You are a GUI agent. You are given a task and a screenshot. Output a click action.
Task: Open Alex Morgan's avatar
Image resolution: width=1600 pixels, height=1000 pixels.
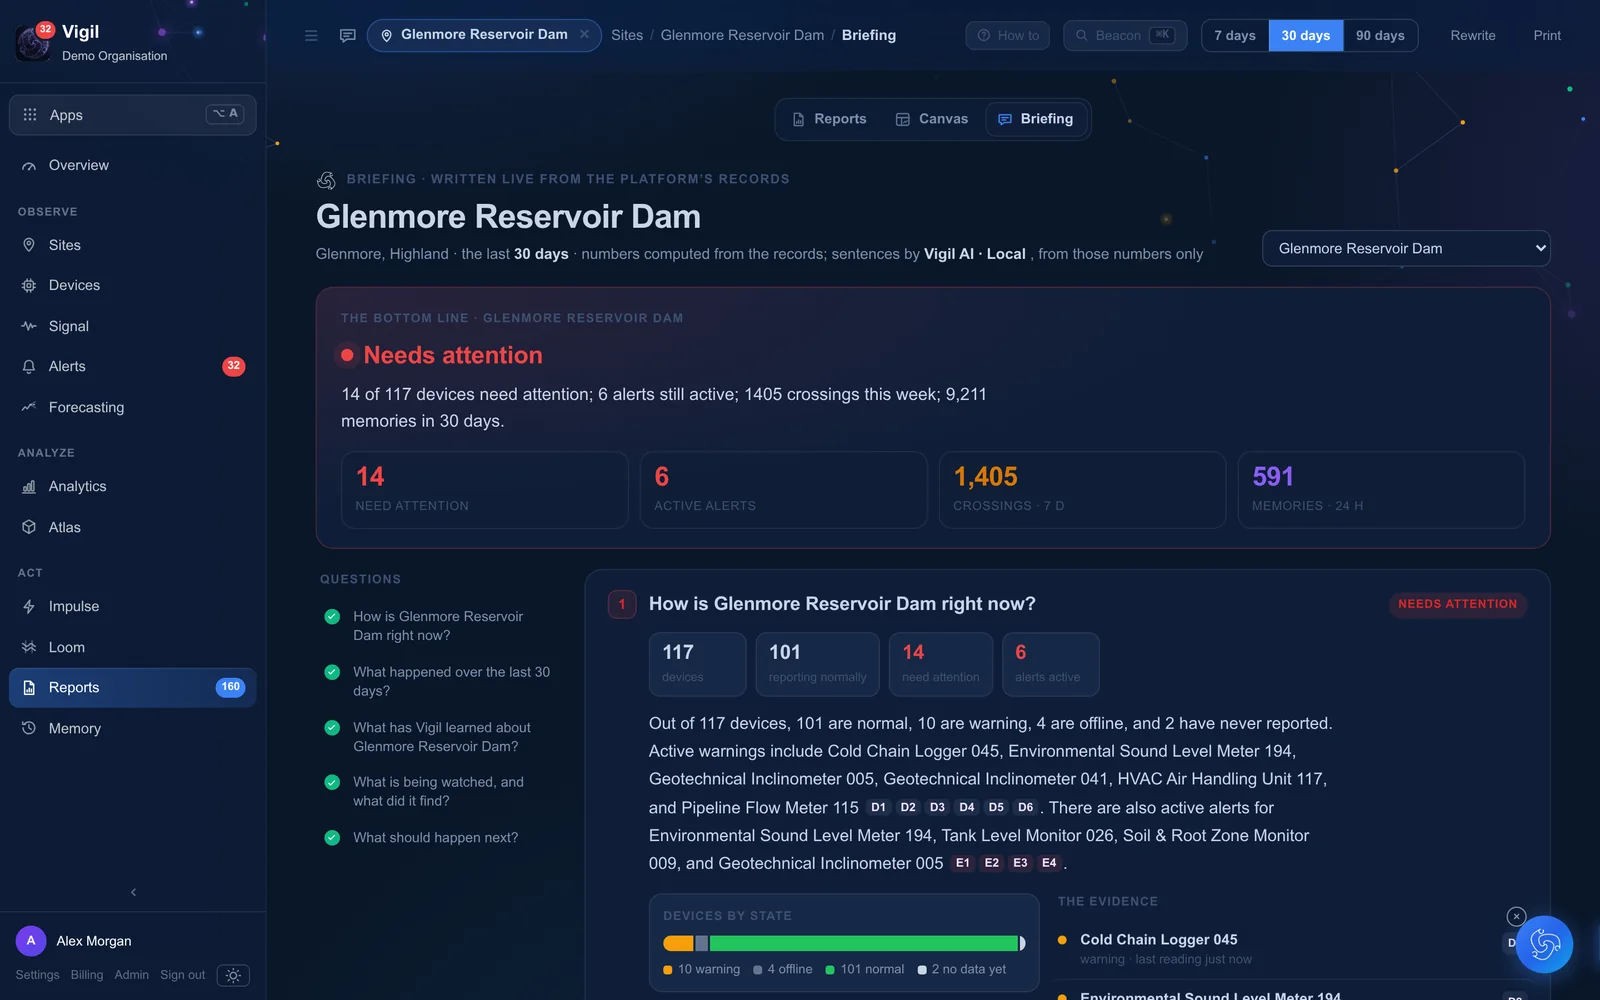(x=31, y=941)
